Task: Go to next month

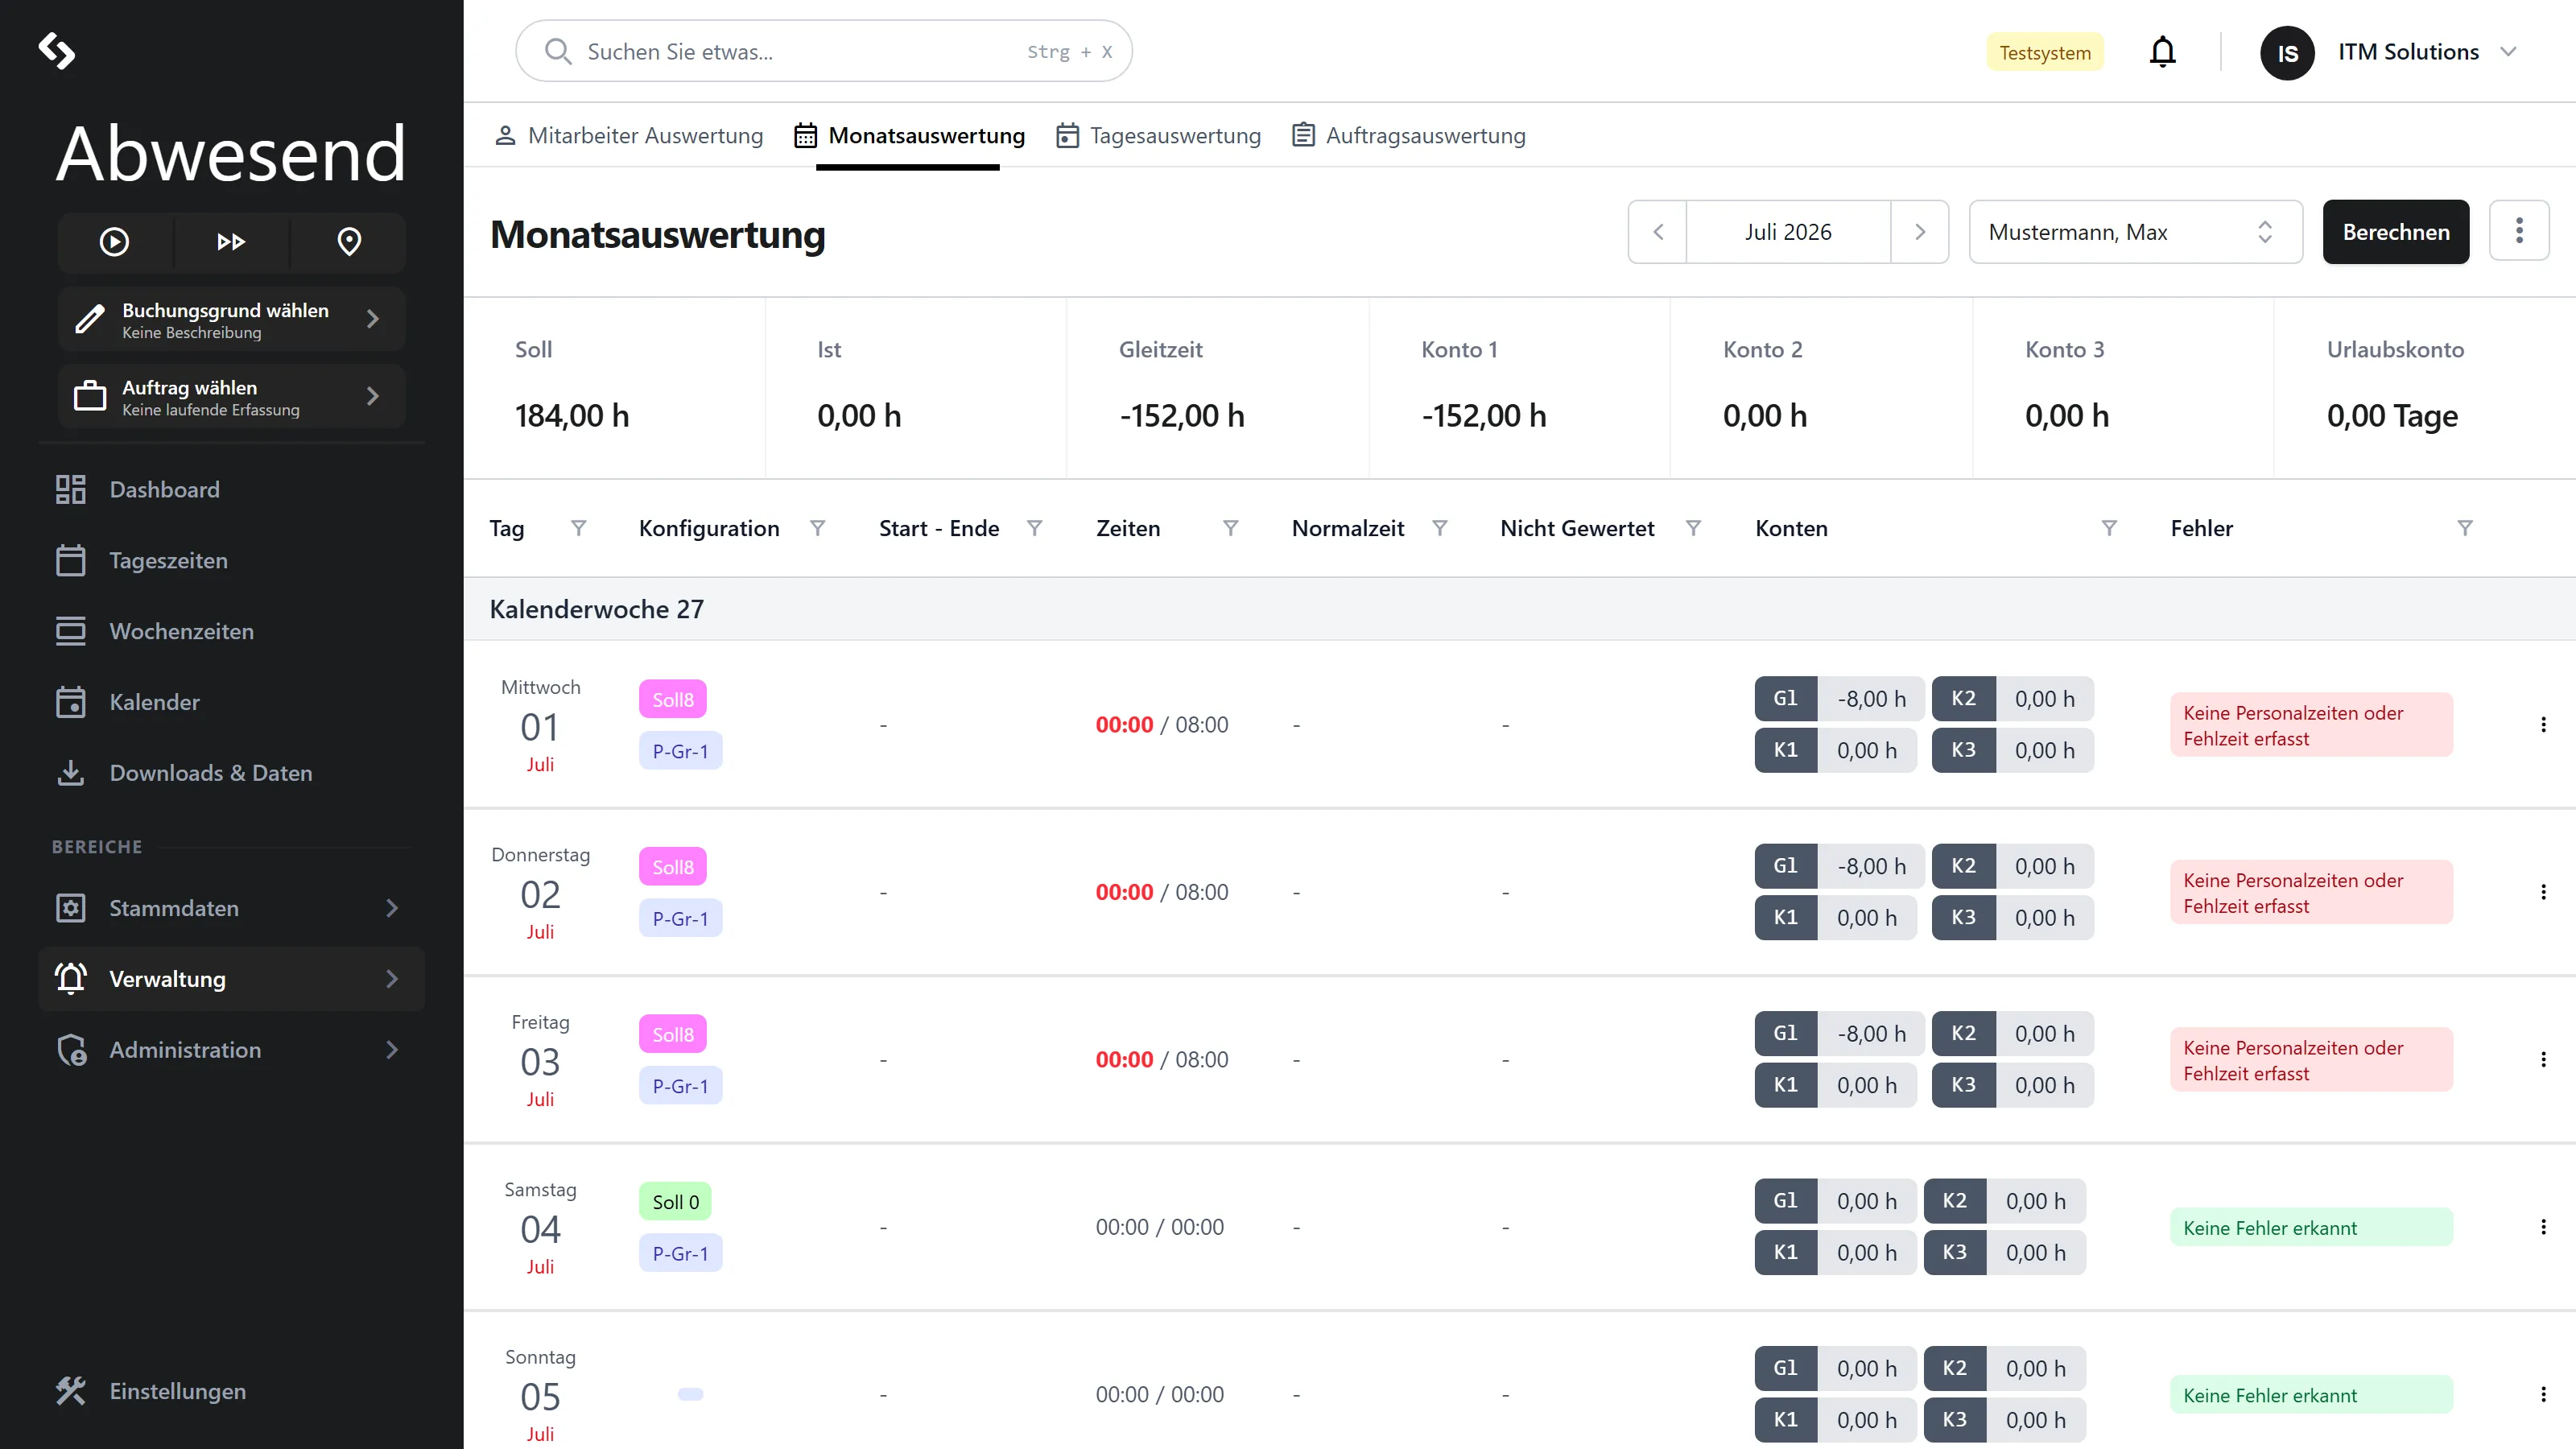Action: pos(1920,232)
